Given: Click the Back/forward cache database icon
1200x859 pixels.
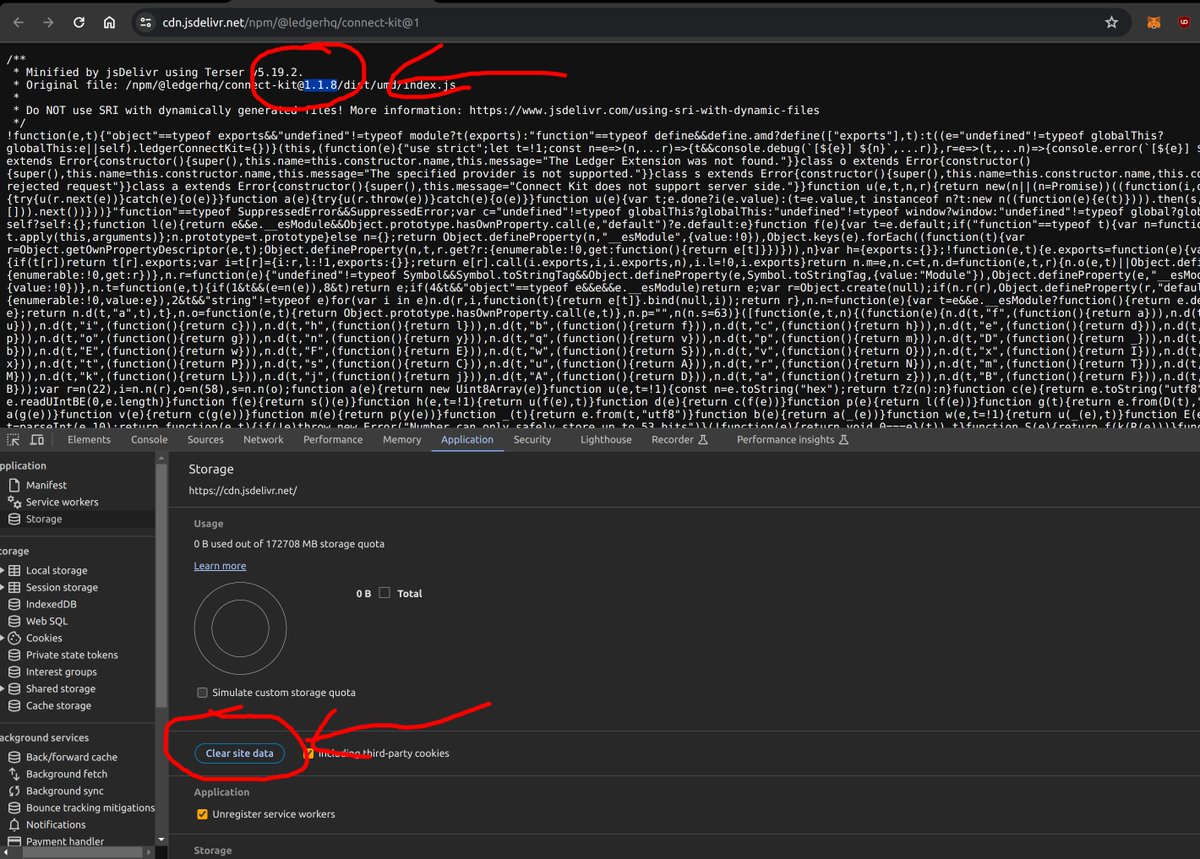Looking at the screenshot, I should 14,757.
